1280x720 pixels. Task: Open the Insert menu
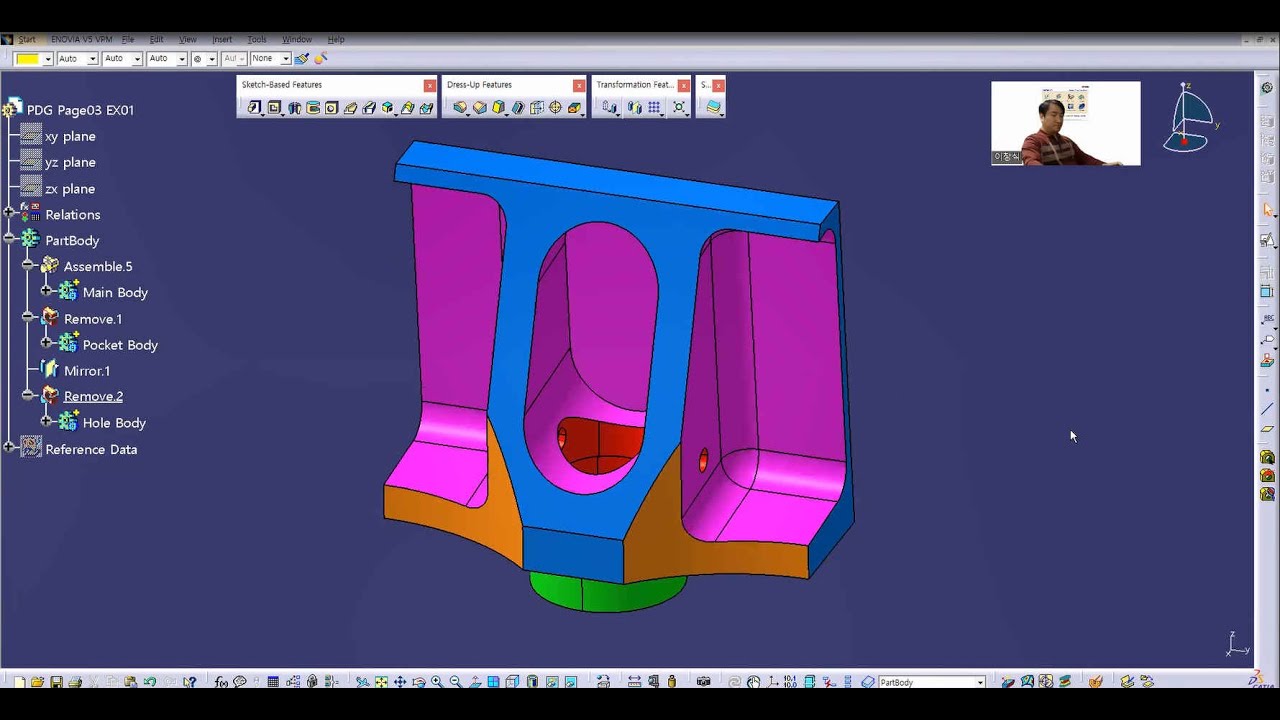pos(222,39)
